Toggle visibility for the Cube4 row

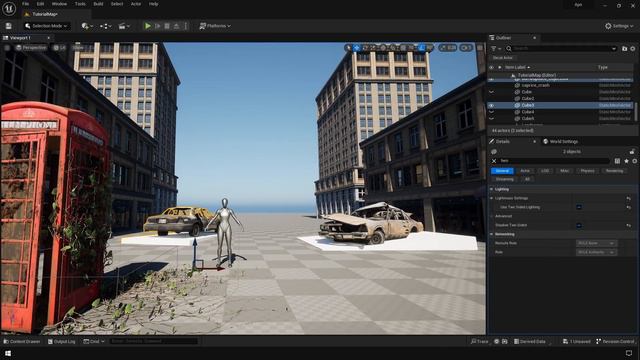(x=491, y=112)
